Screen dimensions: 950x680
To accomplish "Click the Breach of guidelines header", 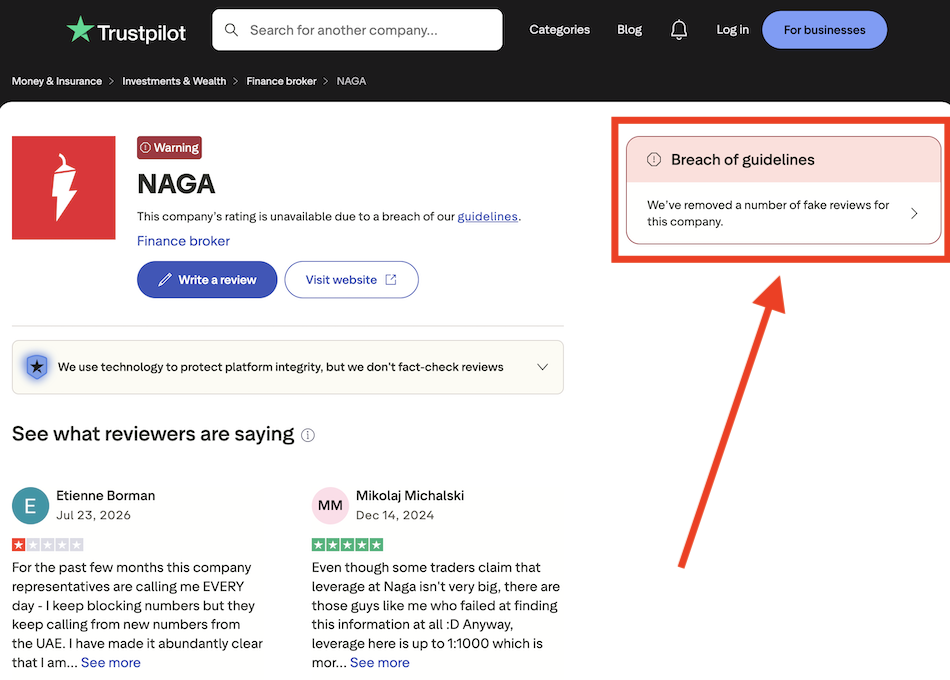I will click(x=783, y=159).
